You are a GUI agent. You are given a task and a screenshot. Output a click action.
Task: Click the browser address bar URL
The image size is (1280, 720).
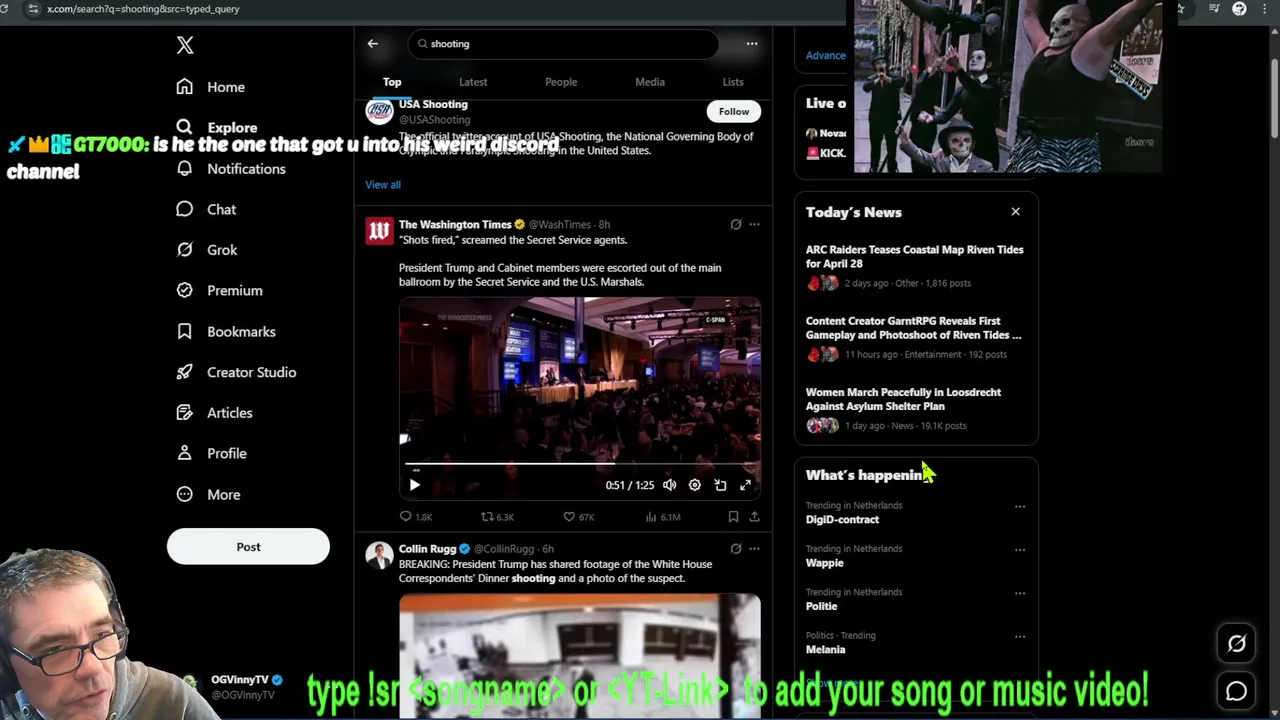click(143, 9)
